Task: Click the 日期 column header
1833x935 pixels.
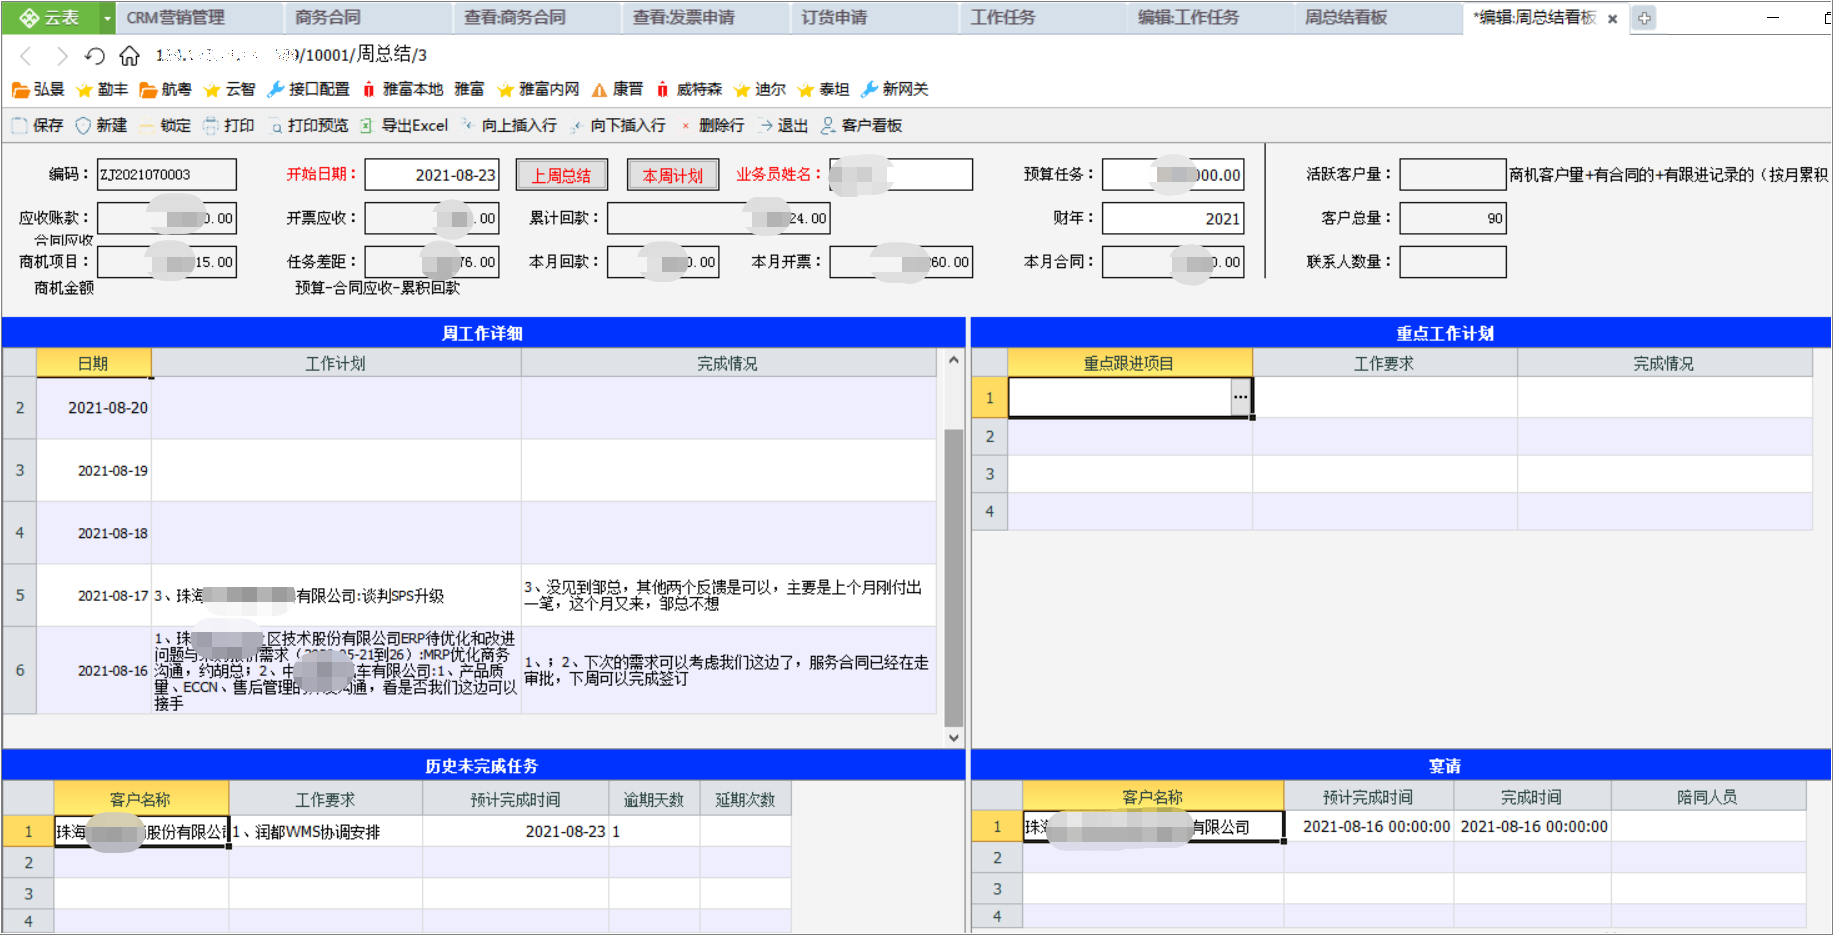Action: (94, 363)
